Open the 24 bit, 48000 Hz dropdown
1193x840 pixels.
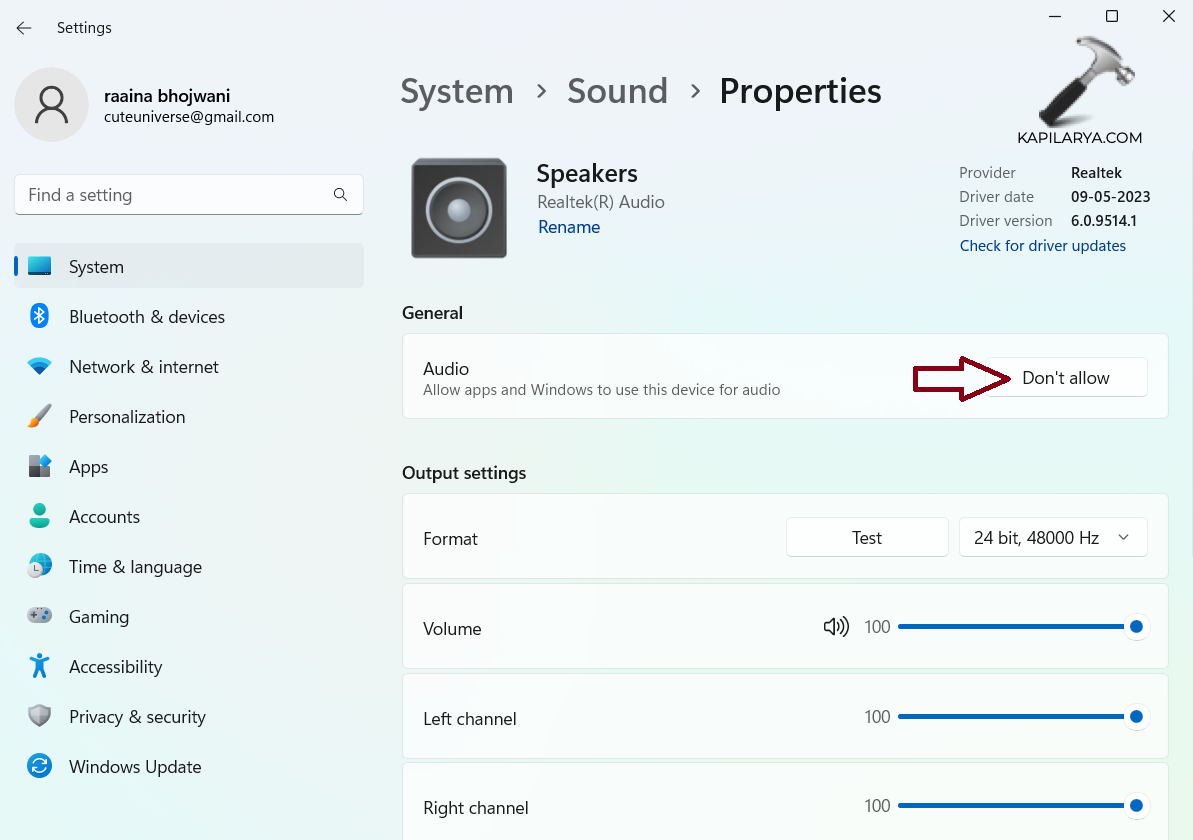point(1052,538)
